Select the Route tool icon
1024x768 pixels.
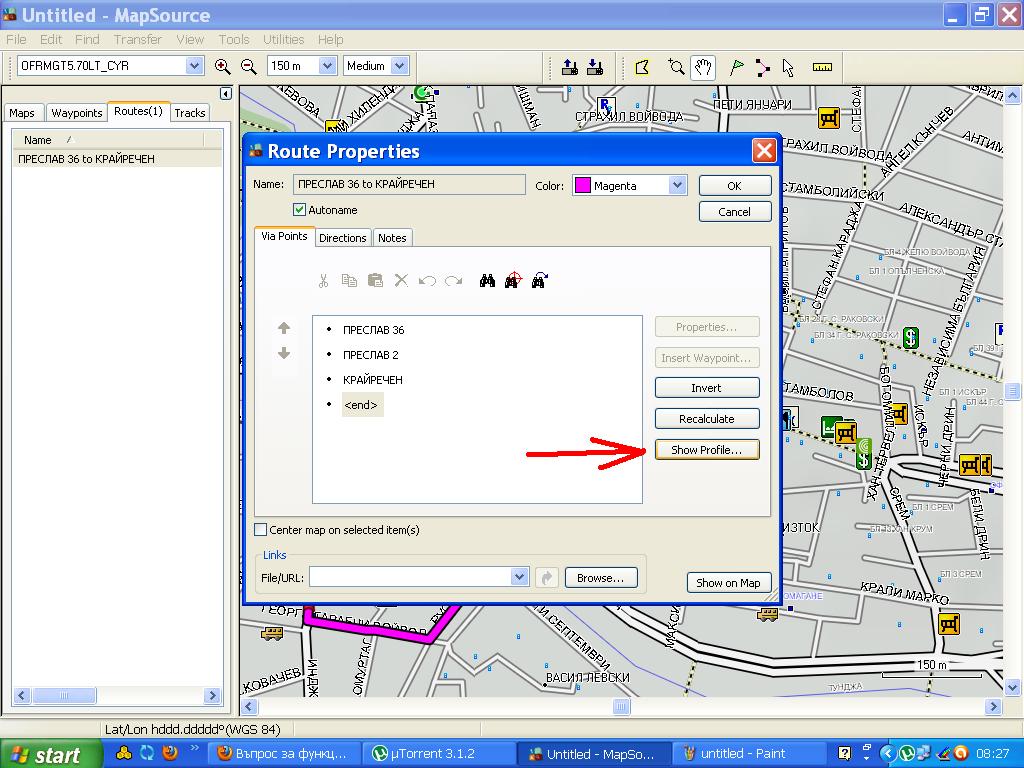pyautogui.click(x=763, y=67)
